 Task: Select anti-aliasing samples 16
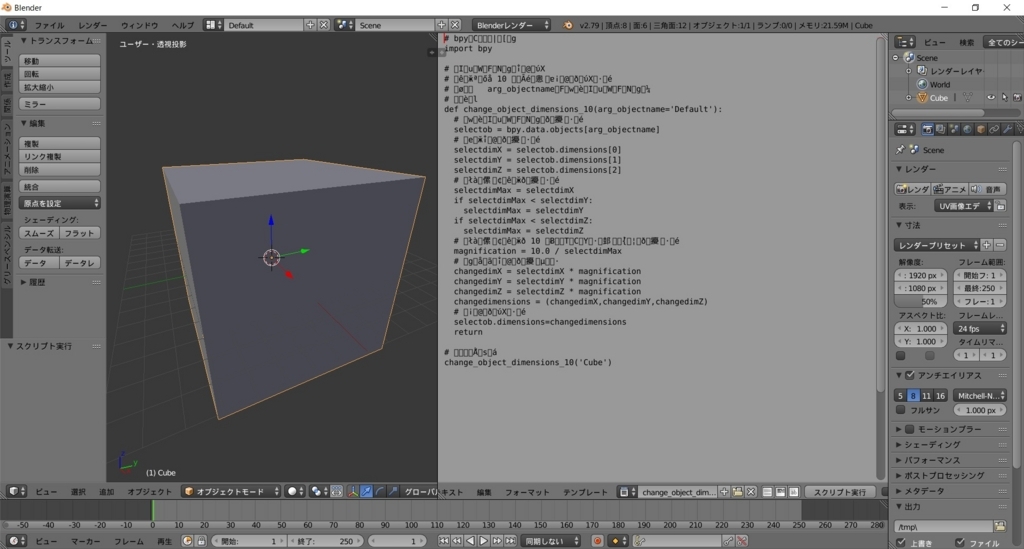click(x=940, y=396)
